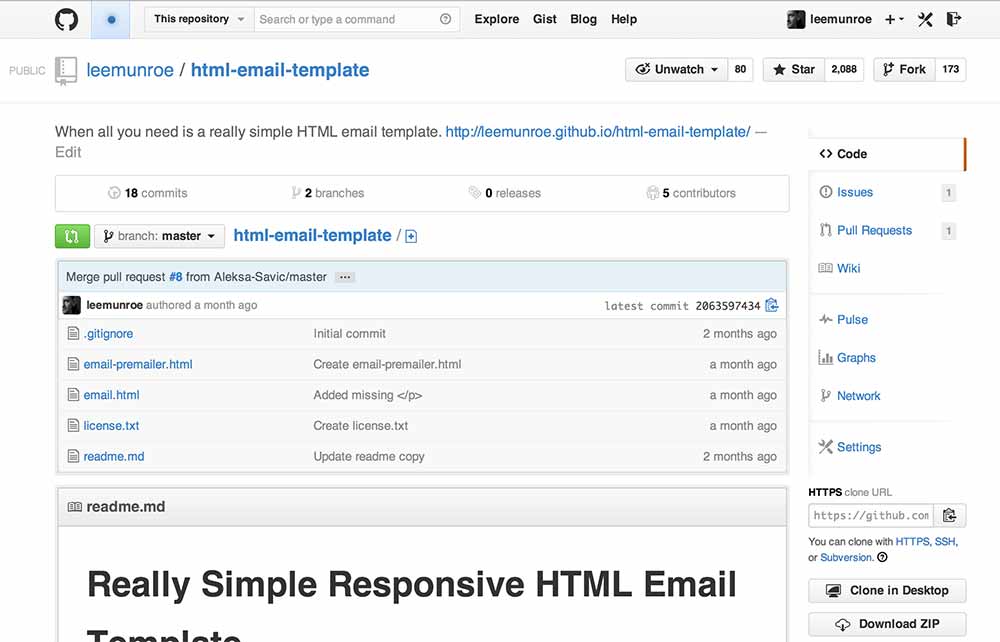Screen dimensions: 1000x642
Task: Open the license.txt file link
Action: pyautogui.click(x=111, y=425)
